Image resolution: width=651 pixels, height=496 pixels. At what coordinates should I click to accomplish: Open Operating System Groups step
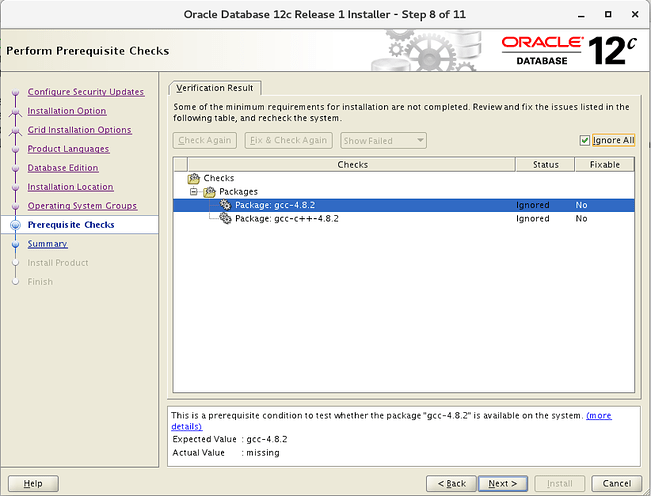[x=82, y=206]
